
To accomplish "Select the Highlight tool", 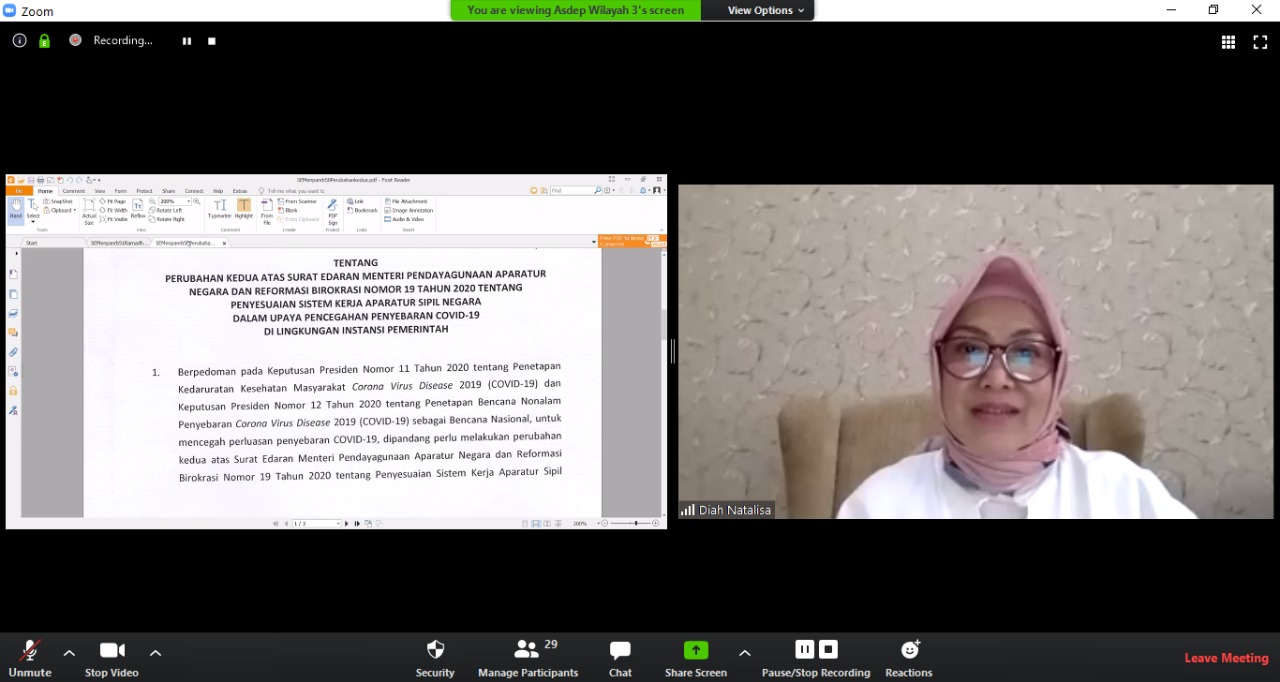I will (244, 209).
